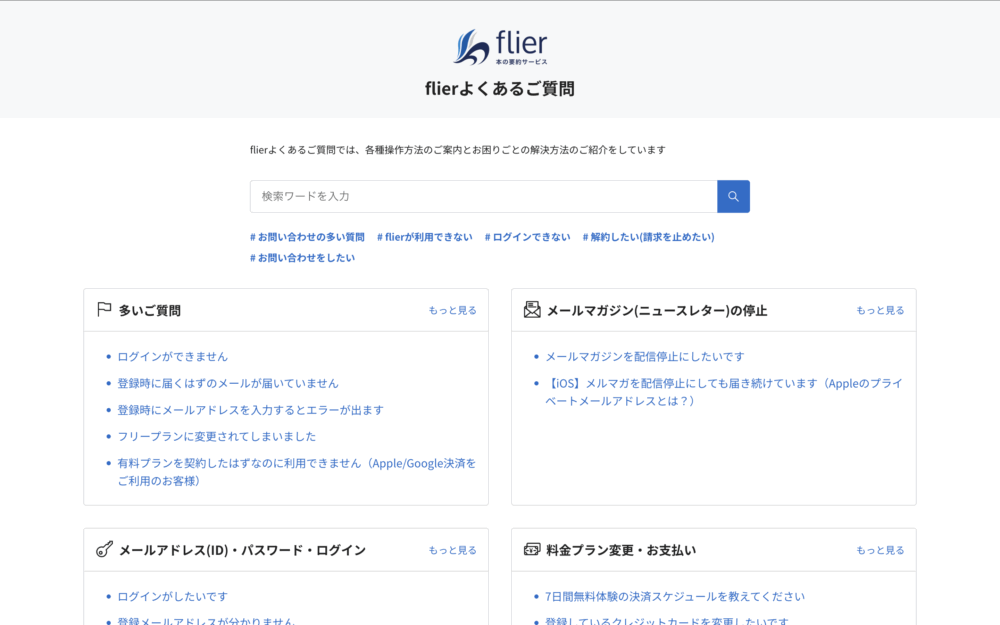Expand もっと見る for メールマガジン section

point(880,311)
